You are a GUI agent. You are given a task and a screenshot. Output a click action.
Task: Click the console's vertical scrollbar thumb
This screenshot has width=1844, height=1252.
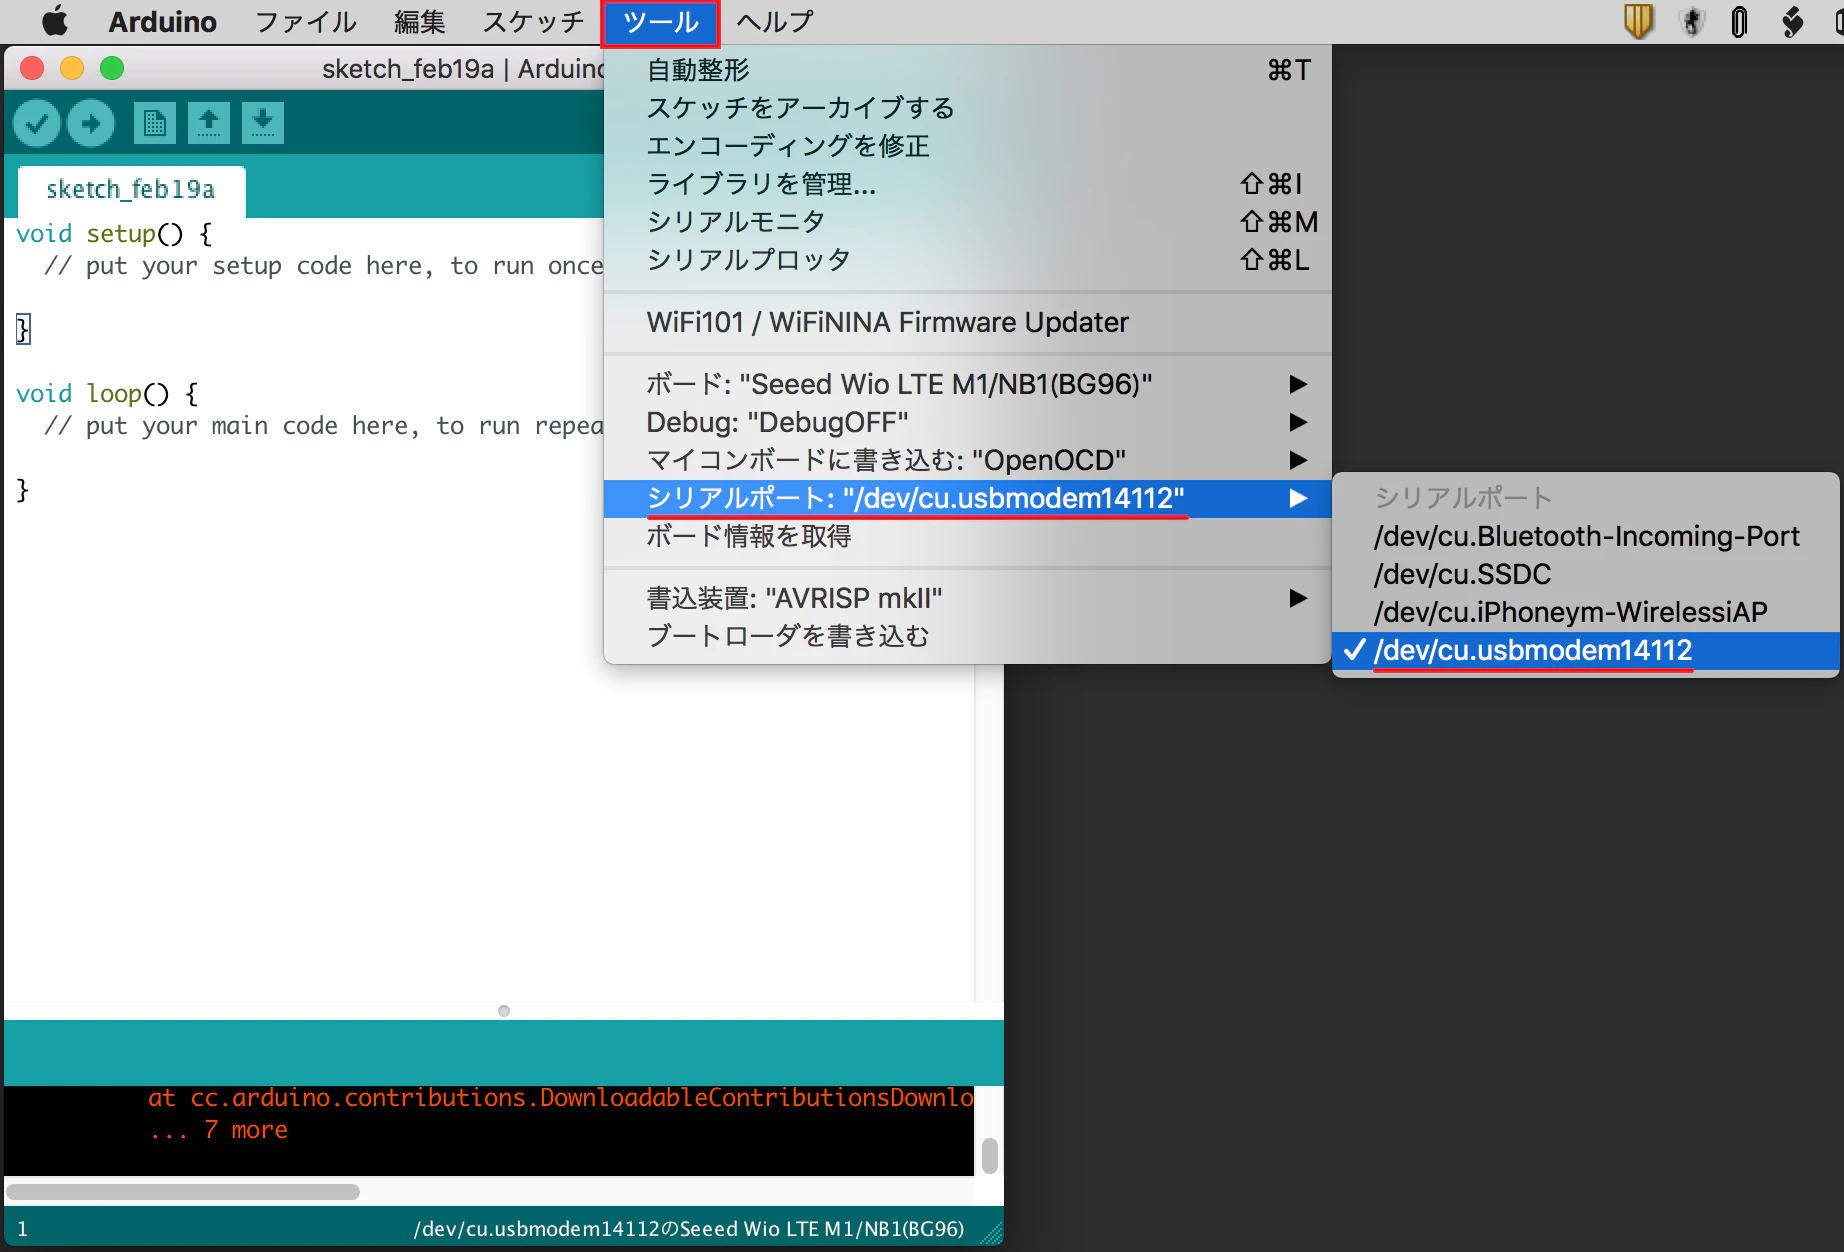tap(990, 1155)
